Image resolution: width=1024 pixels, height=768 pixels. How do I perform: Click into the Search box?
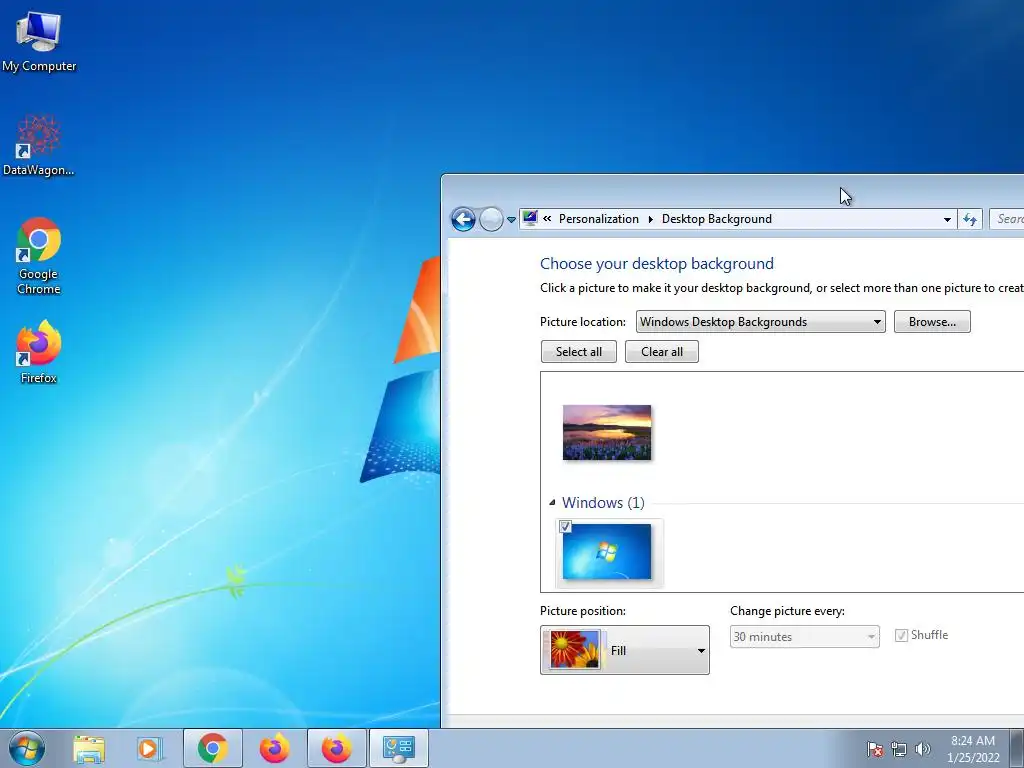(1006, 219)
